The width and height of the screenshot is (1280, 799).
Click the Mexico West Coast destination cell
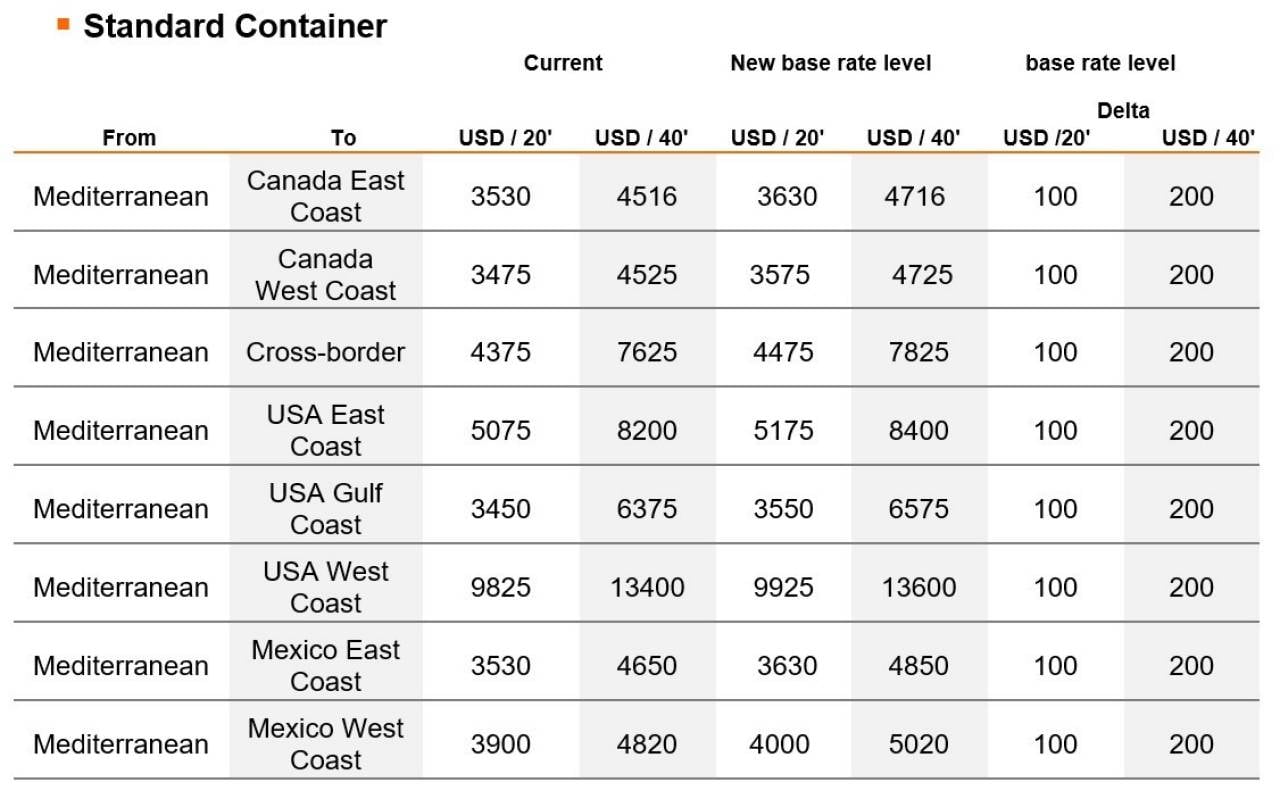(x=326, y=744)
